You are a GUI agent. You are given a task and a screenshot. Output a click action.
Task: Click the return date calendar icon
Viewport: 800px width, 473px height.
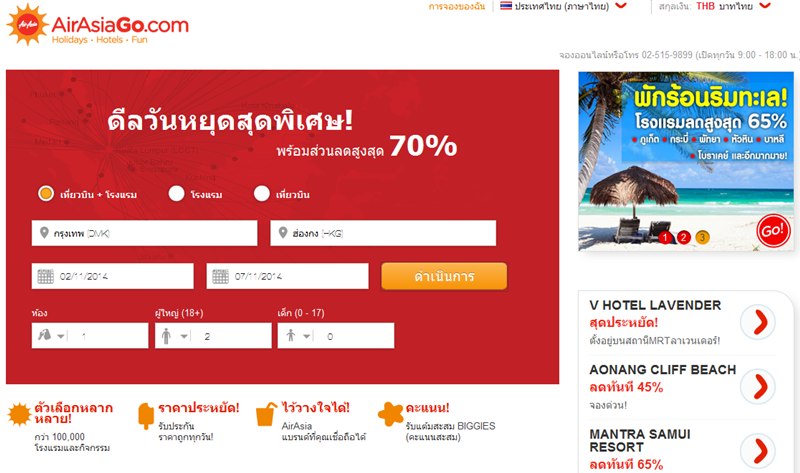click(220, 276)
